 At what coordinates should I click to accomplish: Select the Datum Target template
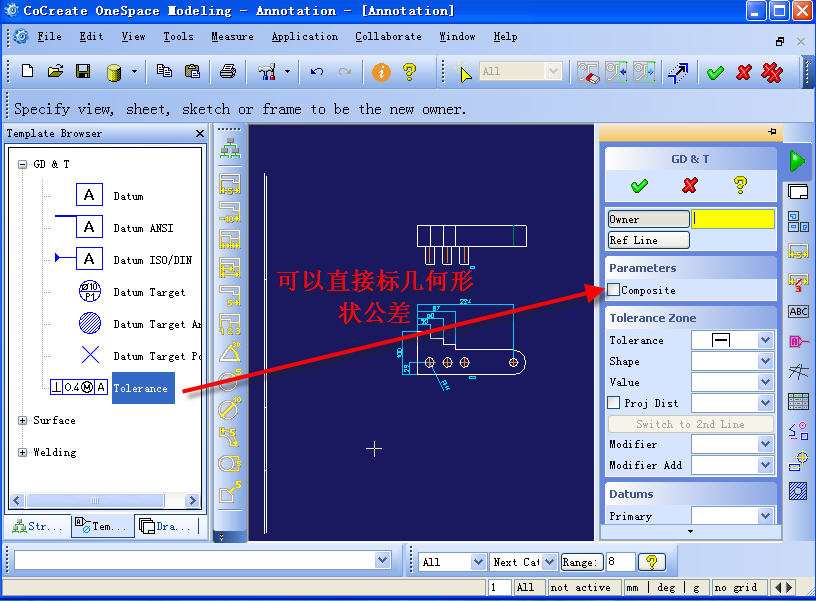[149, 292]
